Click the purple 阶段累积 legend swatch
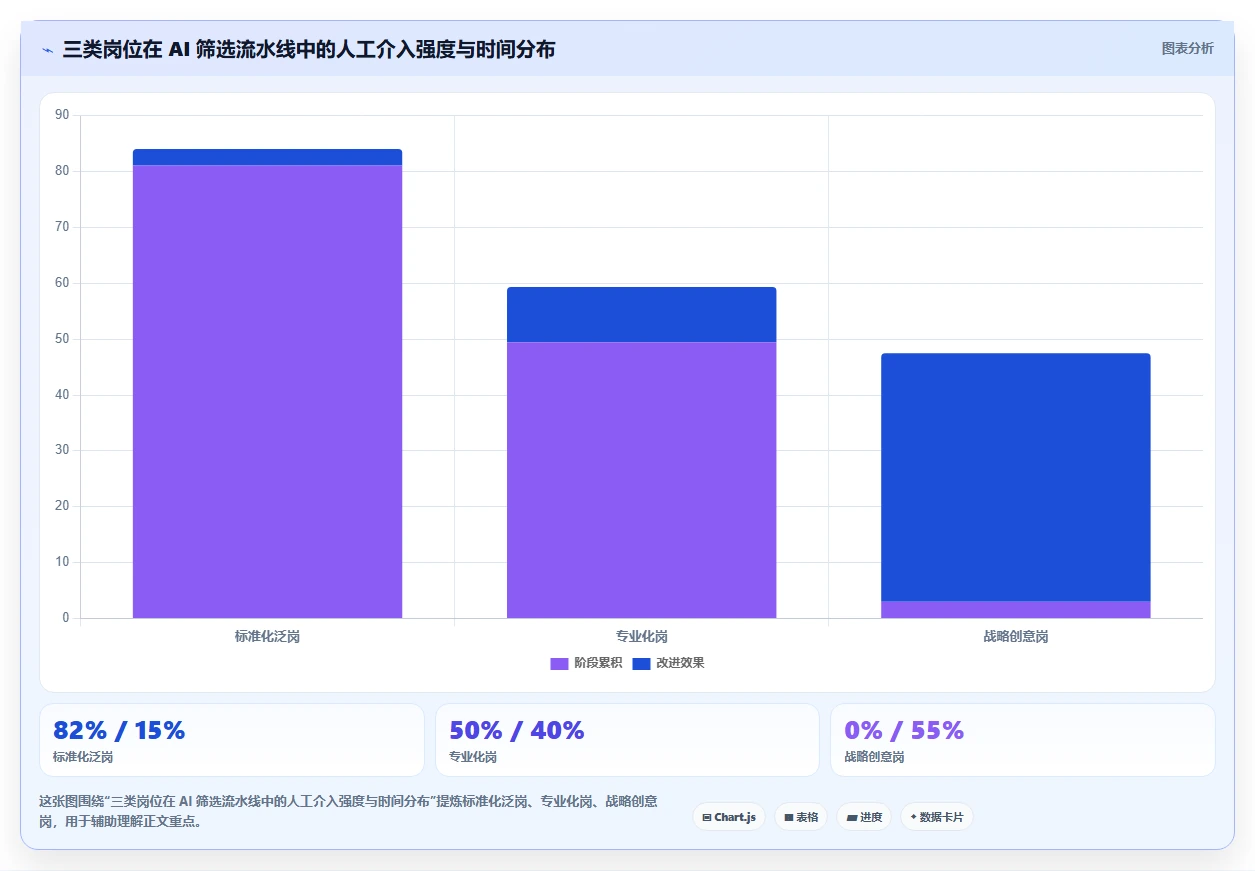 coord(559,664)
